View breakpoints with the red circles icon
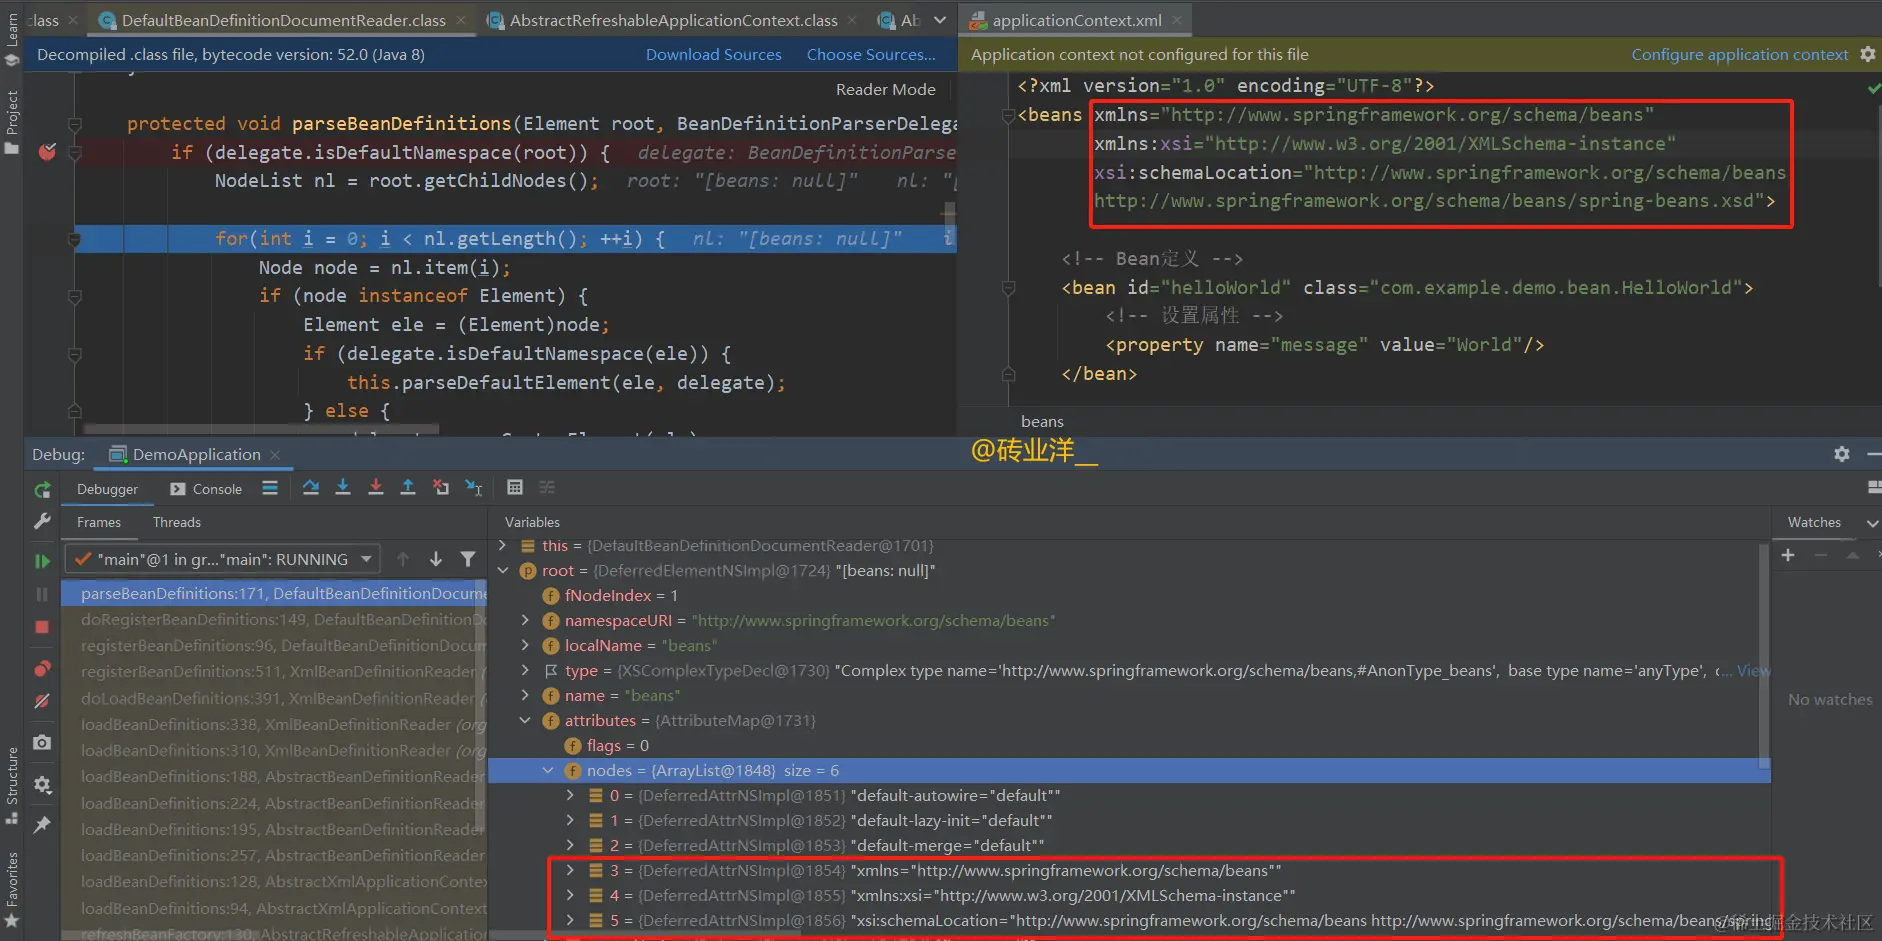 42,668
